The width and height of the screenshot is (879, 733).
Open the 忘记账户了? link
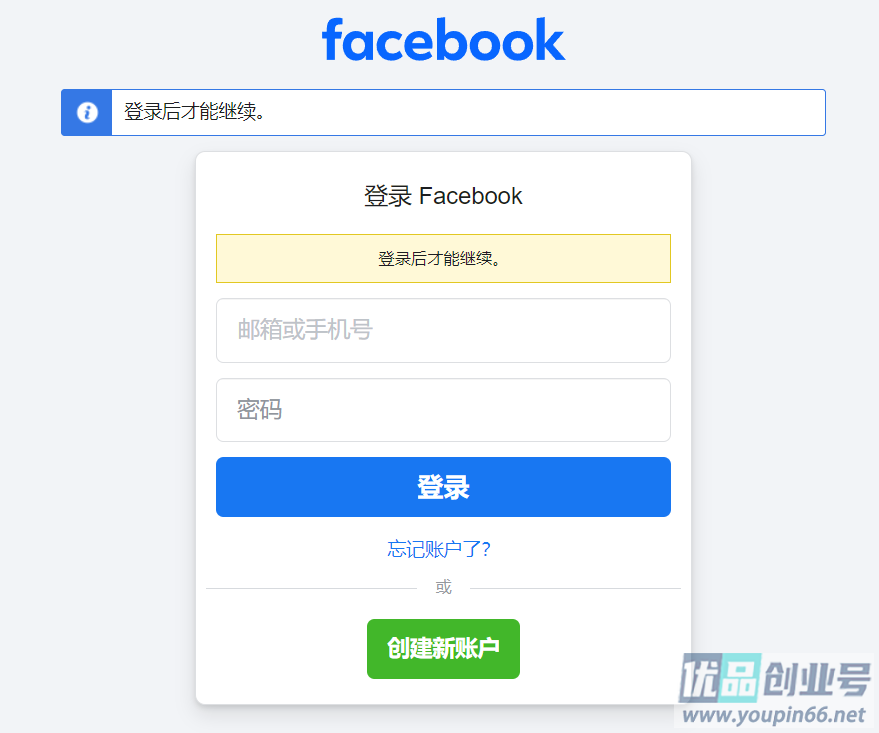click(x=439, y=549)
